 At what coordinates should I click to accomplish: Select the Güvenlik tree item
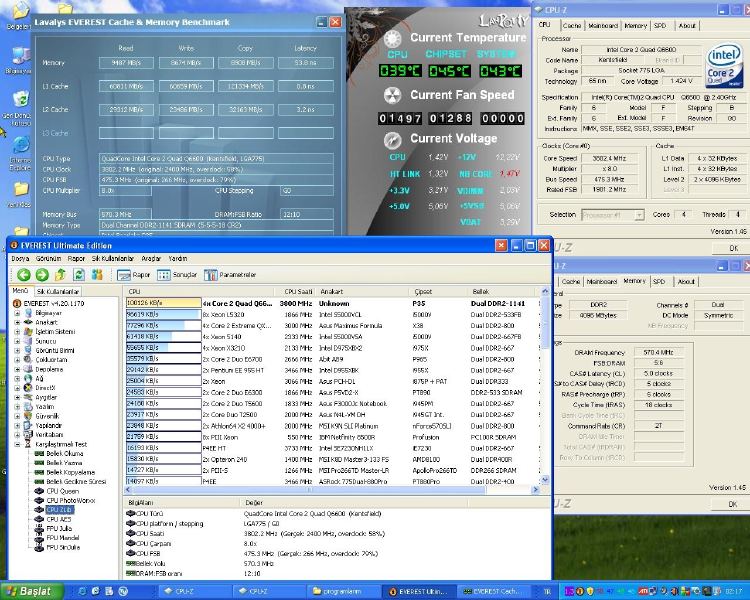click(x=47, y=416)
